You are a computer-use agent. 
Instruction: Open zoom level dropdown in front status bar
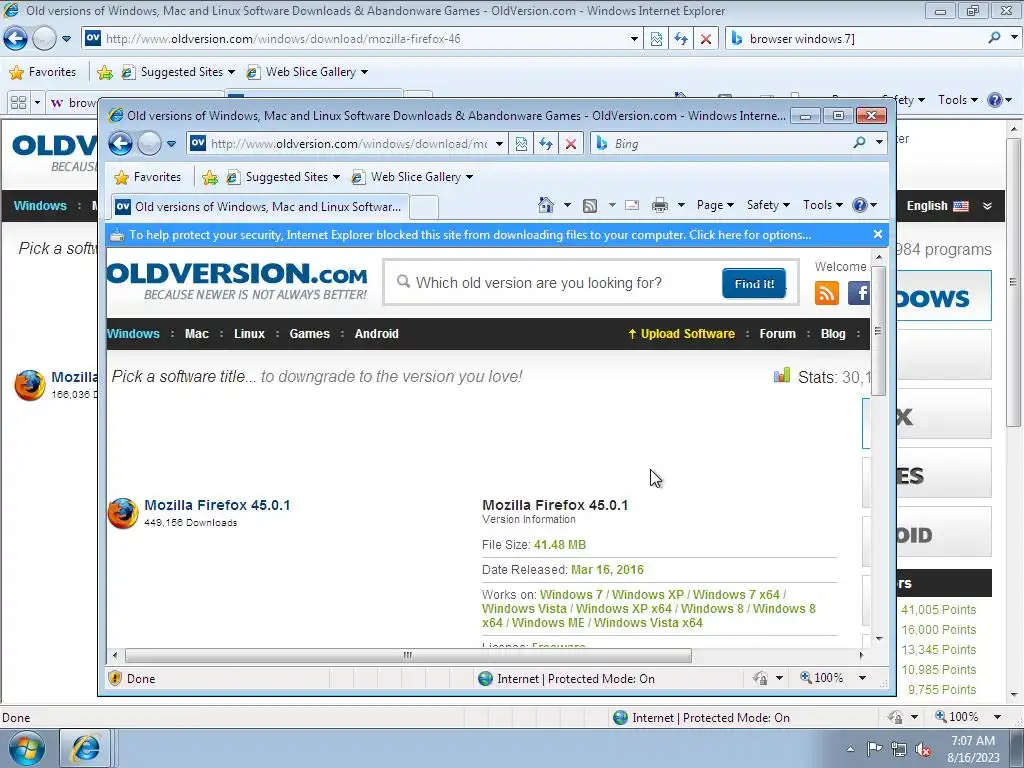click(862, 678)
